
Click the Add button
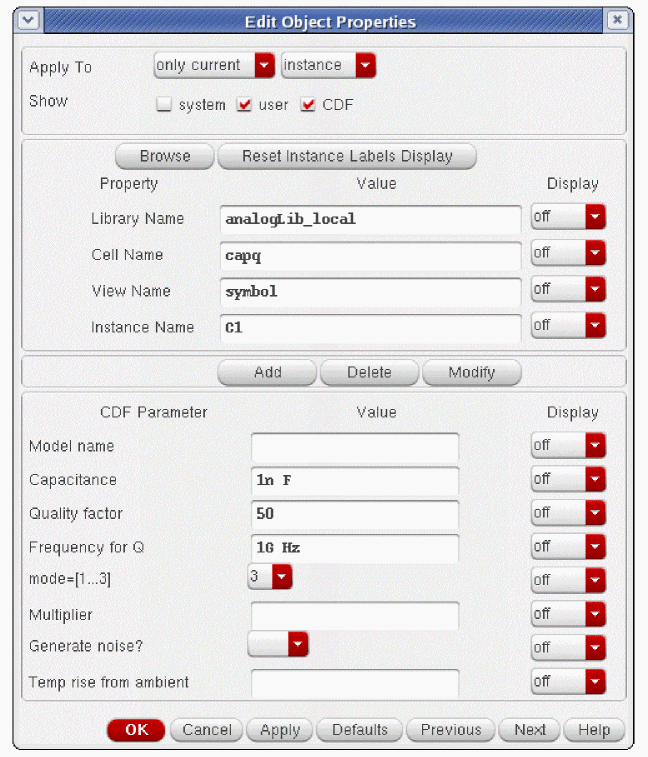(x=268, y=372)
